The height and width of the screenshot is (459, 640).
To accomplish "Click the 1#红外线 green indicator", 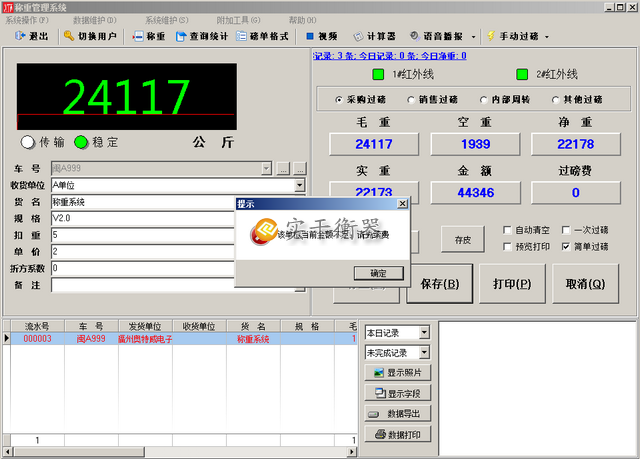I will click(378, 75).
